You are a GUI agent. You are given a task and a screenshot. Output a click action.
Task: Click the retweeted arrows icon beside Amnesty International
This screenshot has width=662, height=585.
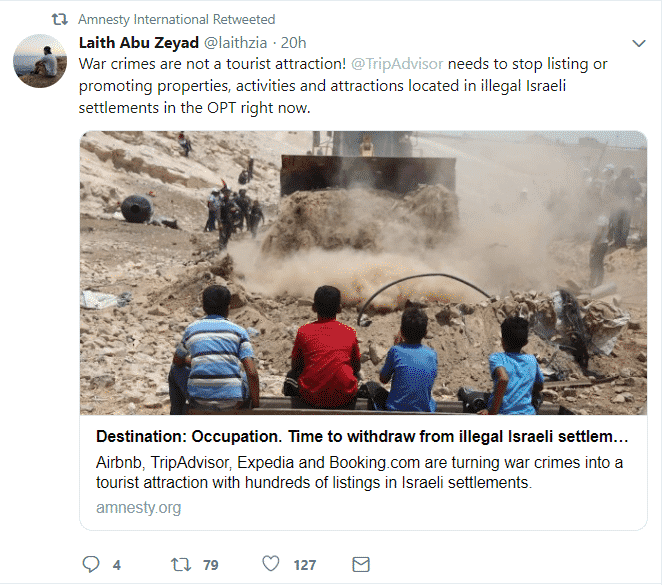(x=60, y=19)
